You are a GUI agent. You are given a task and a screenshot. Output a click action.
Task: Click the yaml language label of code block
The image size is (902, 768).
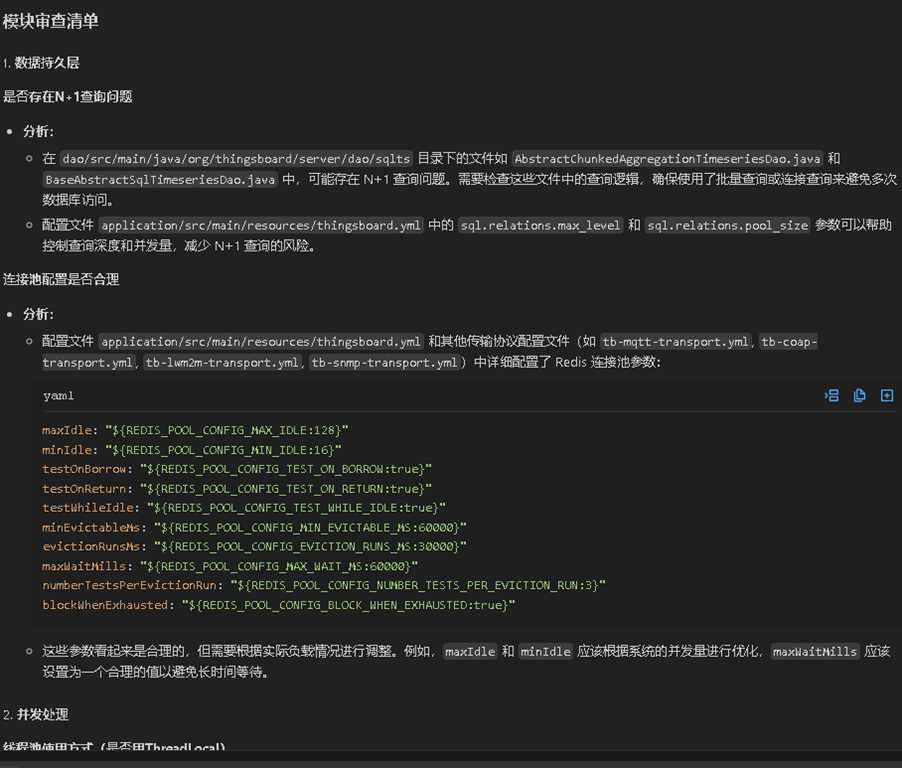58,396
